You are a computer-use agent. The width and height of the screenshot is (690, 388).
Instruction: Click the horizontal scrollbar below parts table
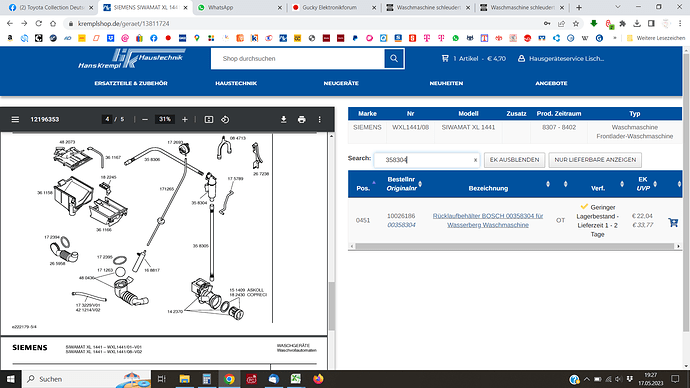[x=514, y=246]
